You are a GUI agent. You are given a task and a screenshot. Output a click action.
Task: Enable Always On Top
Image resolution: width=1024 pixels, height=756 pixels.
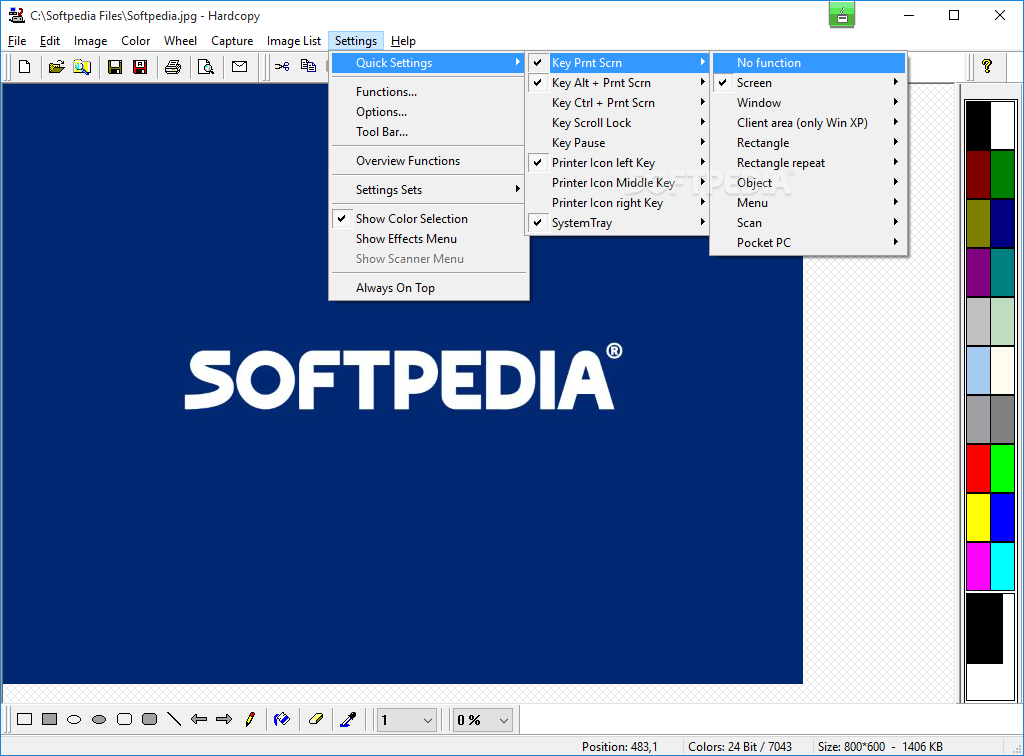point(428,288)
